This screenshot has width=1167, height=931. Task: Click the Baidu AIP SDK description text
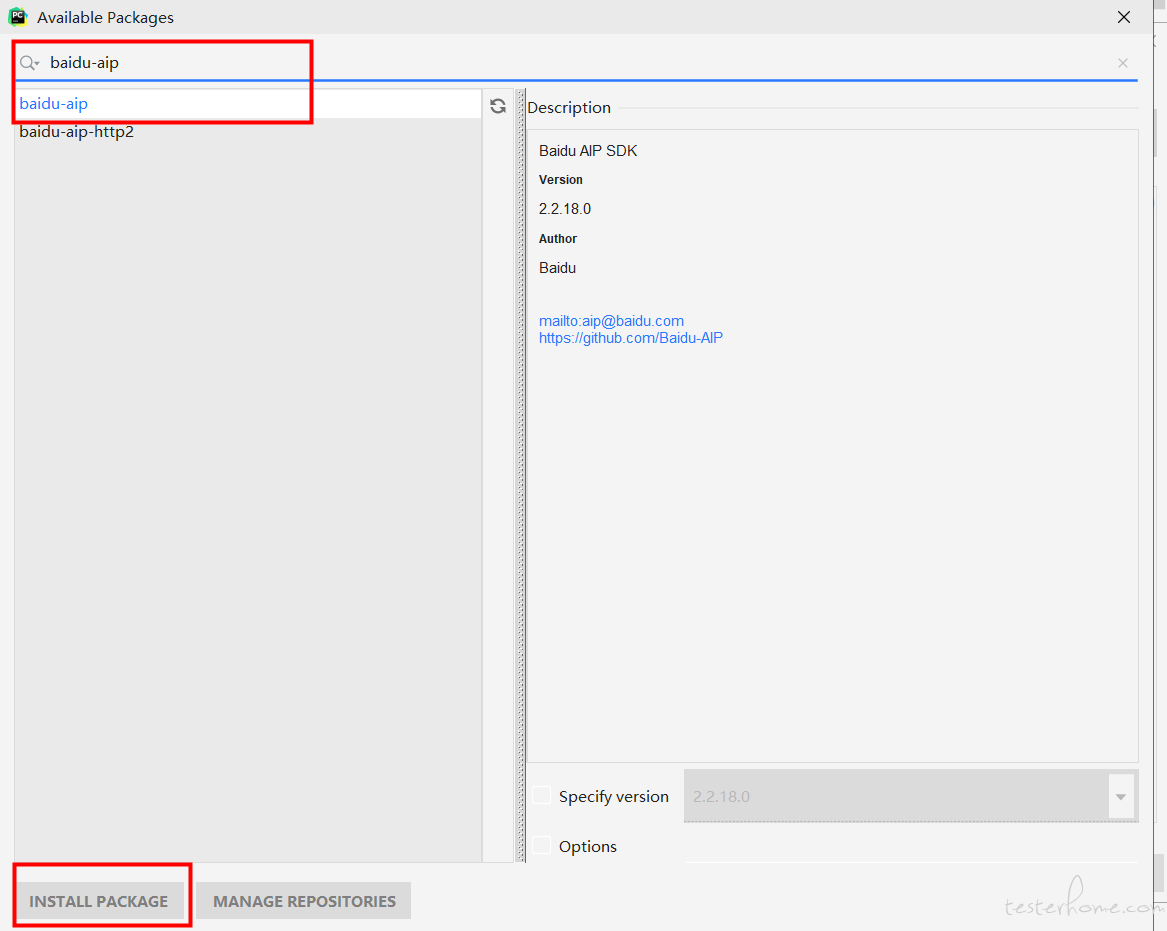tap(588, 151)
